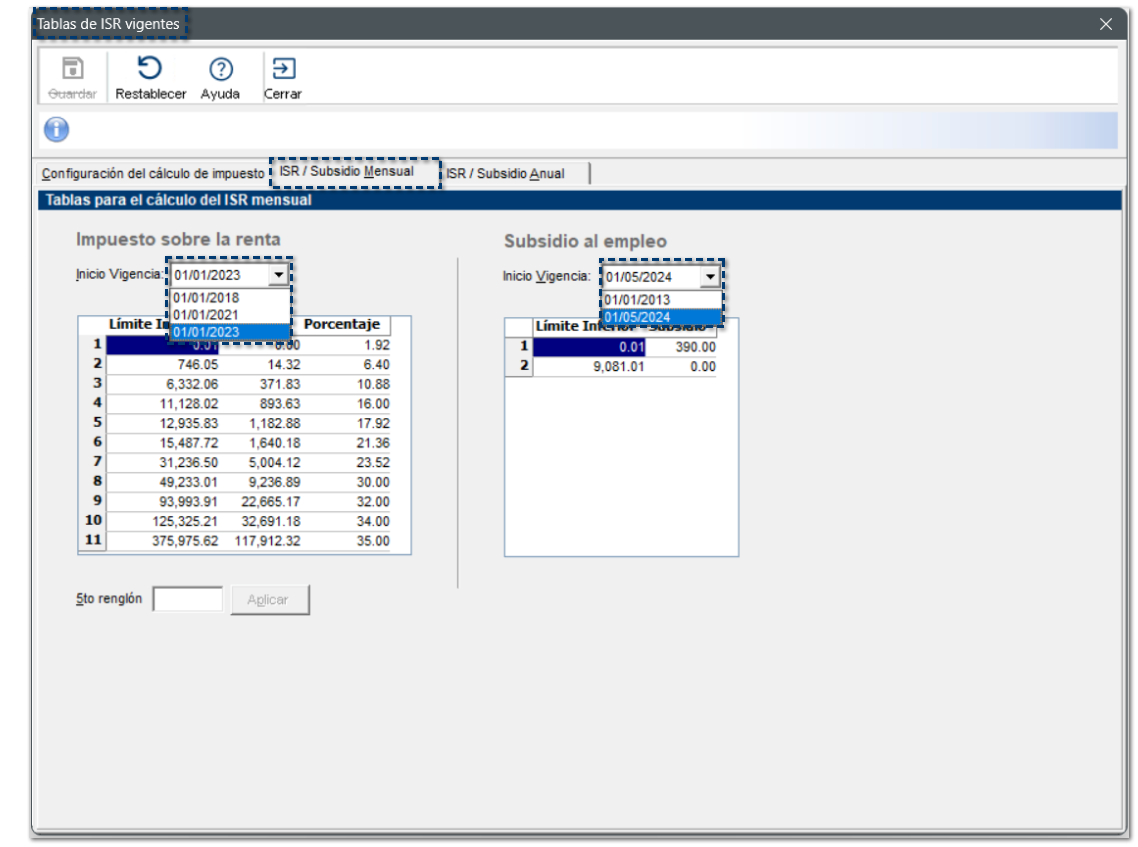Choose 01/01/2018 from ISR vigencia list
This screenshot has height=847, width=1138.
click(206, 297)
